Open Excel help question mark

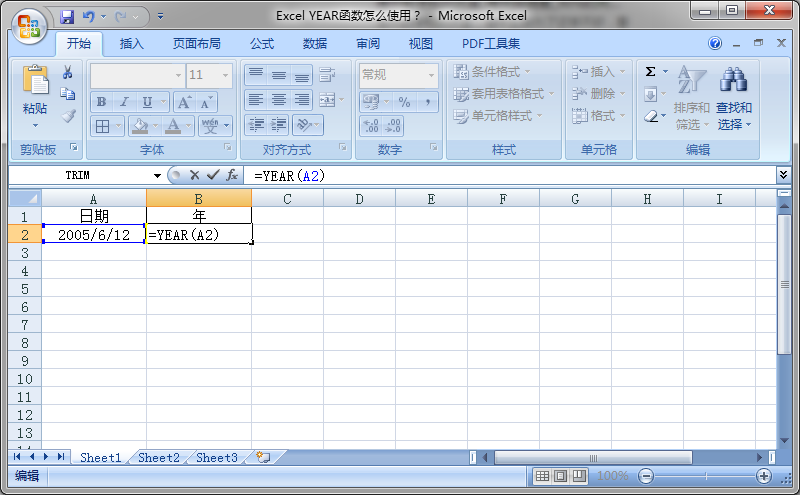pyautogui.click(x=715, y=43)
